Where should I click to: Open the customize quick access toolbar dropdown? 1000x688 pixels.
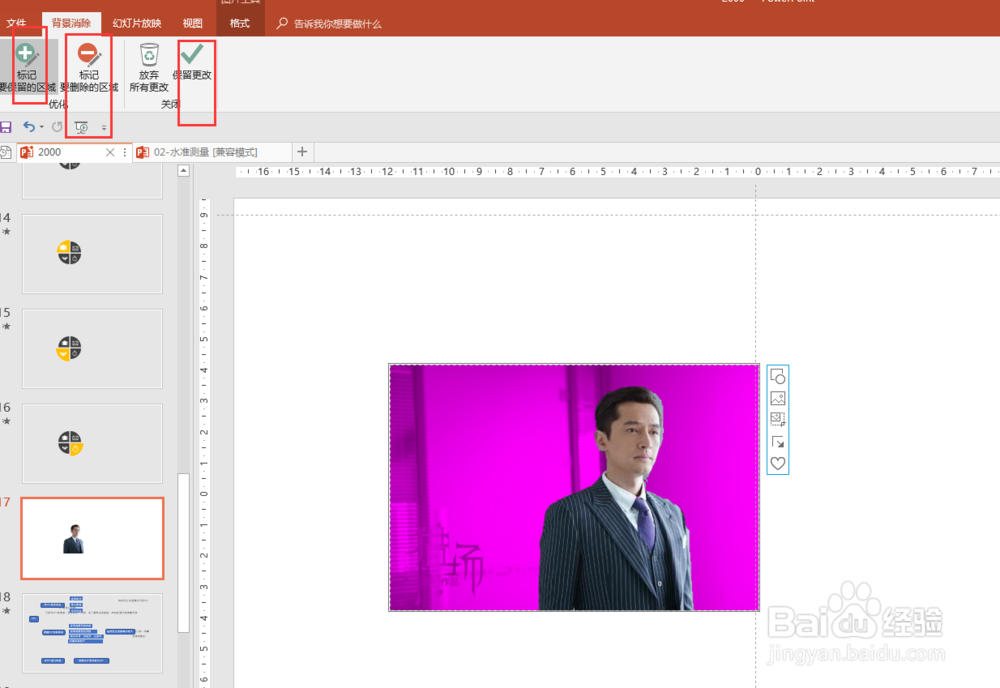click(x=104, y=128)
